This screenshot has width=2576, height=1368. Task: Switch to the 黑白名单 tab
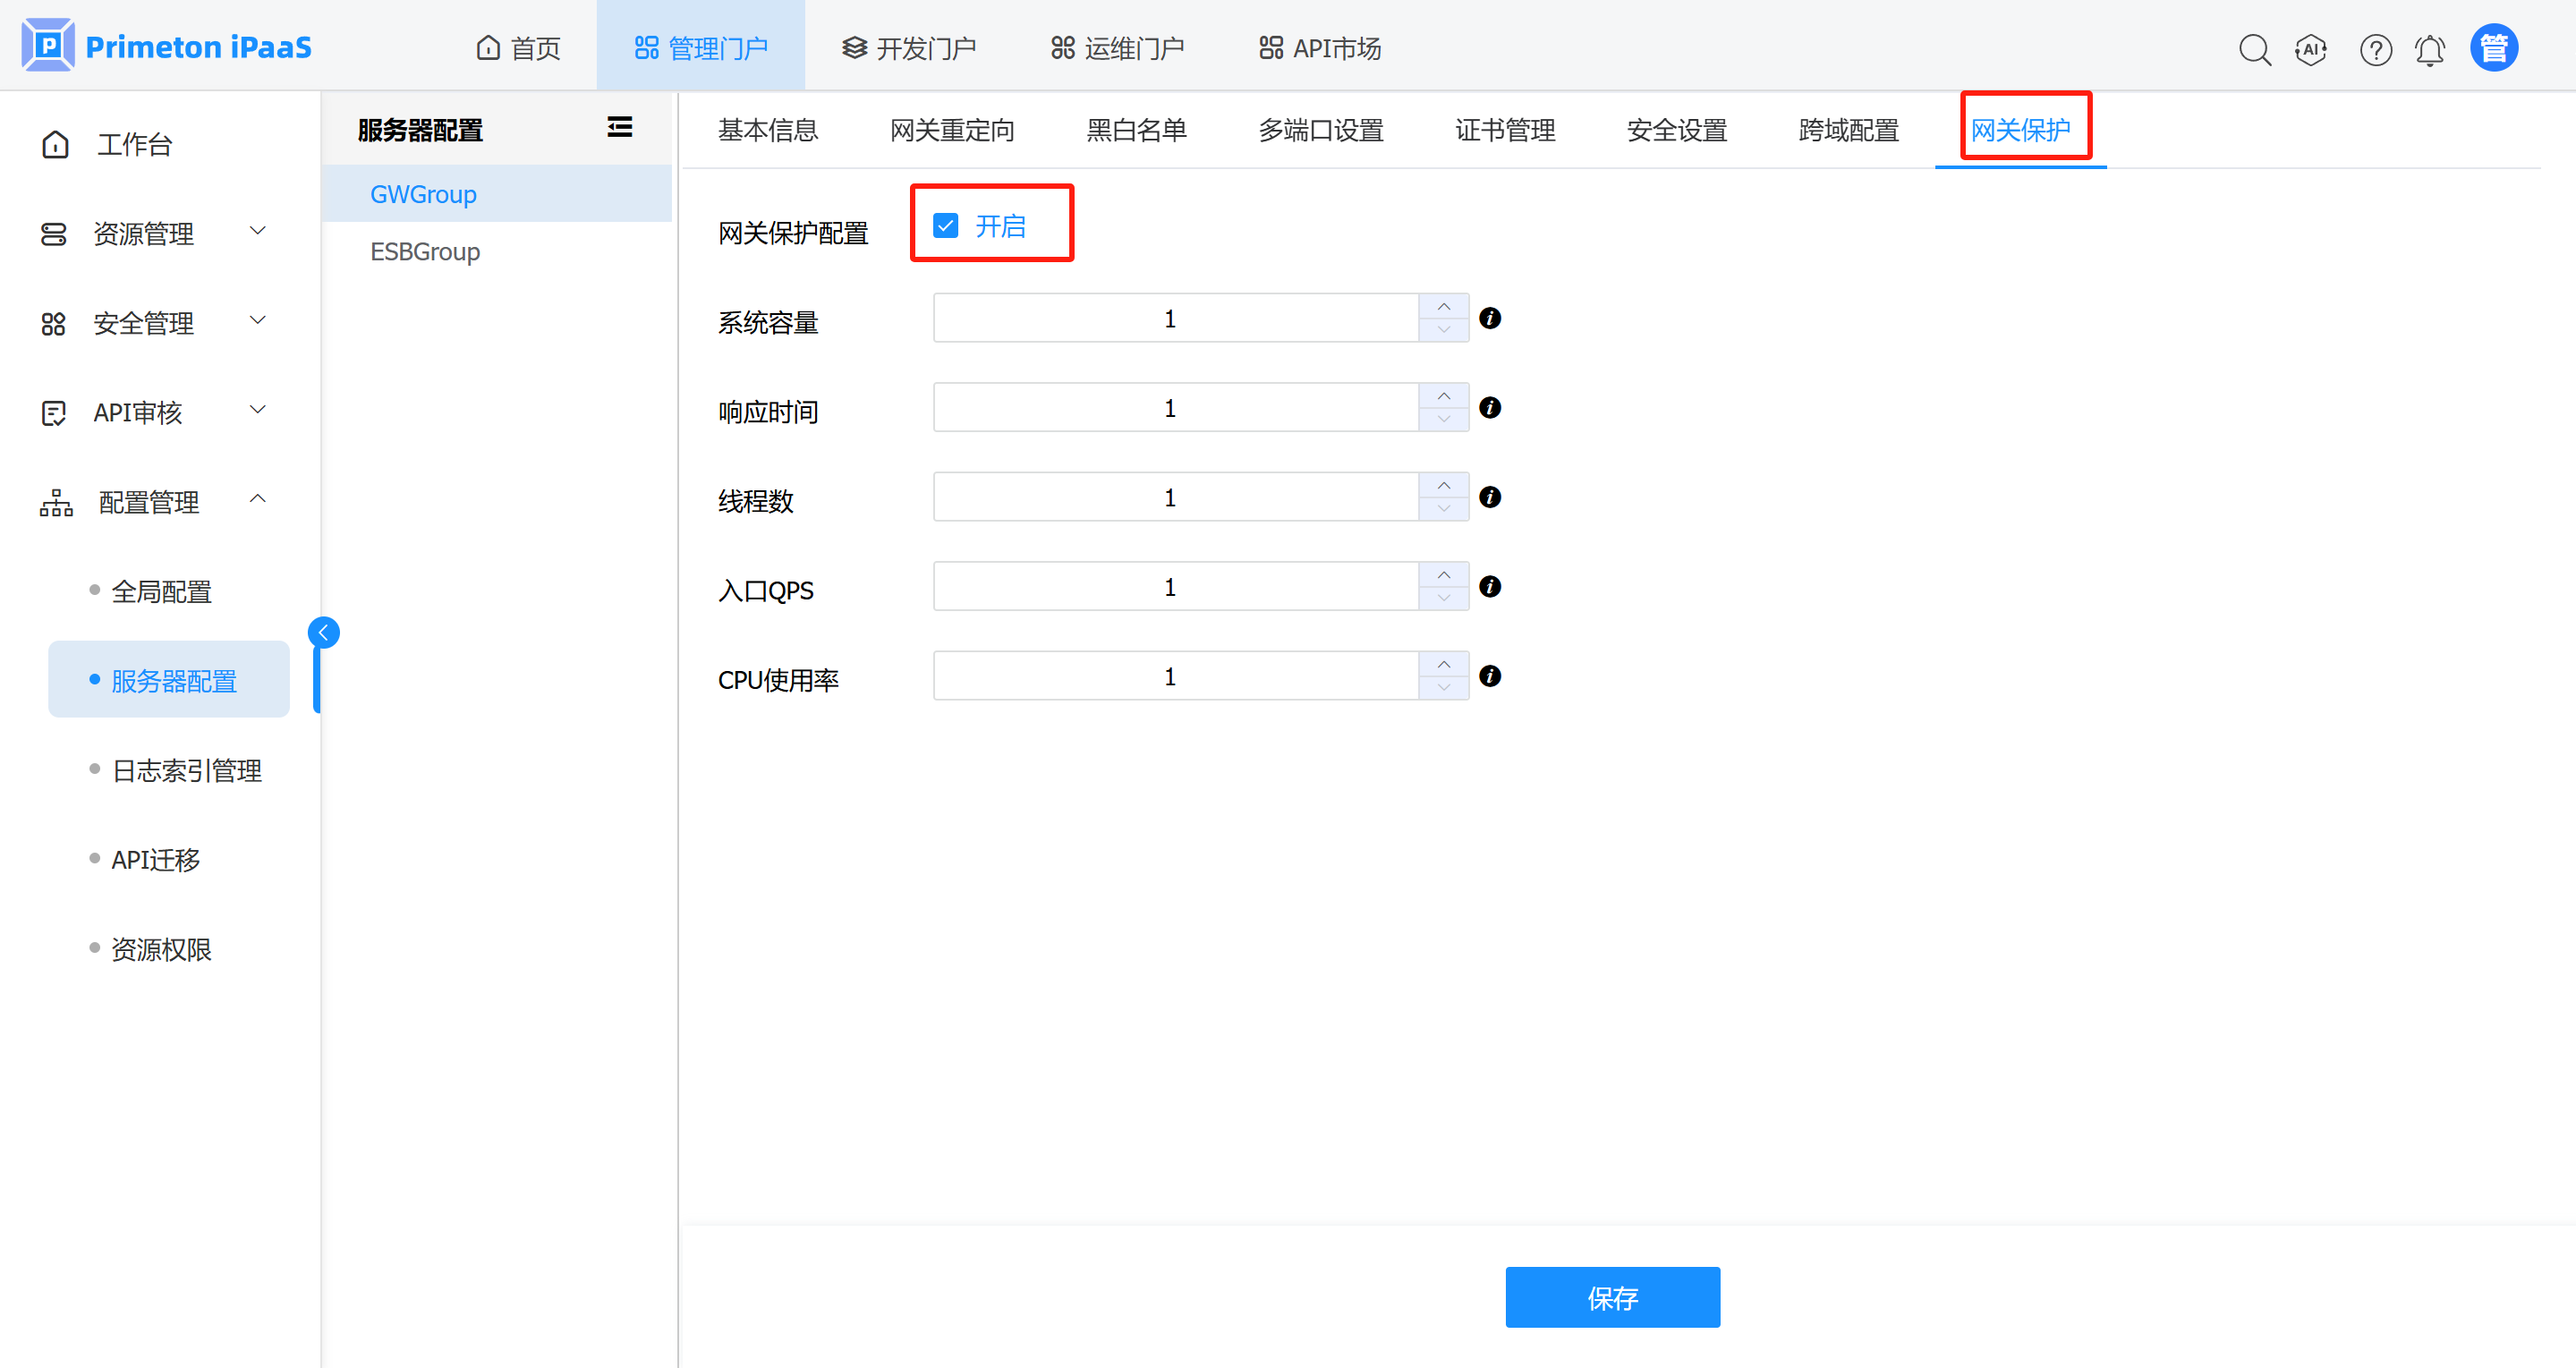point(1136,130)
